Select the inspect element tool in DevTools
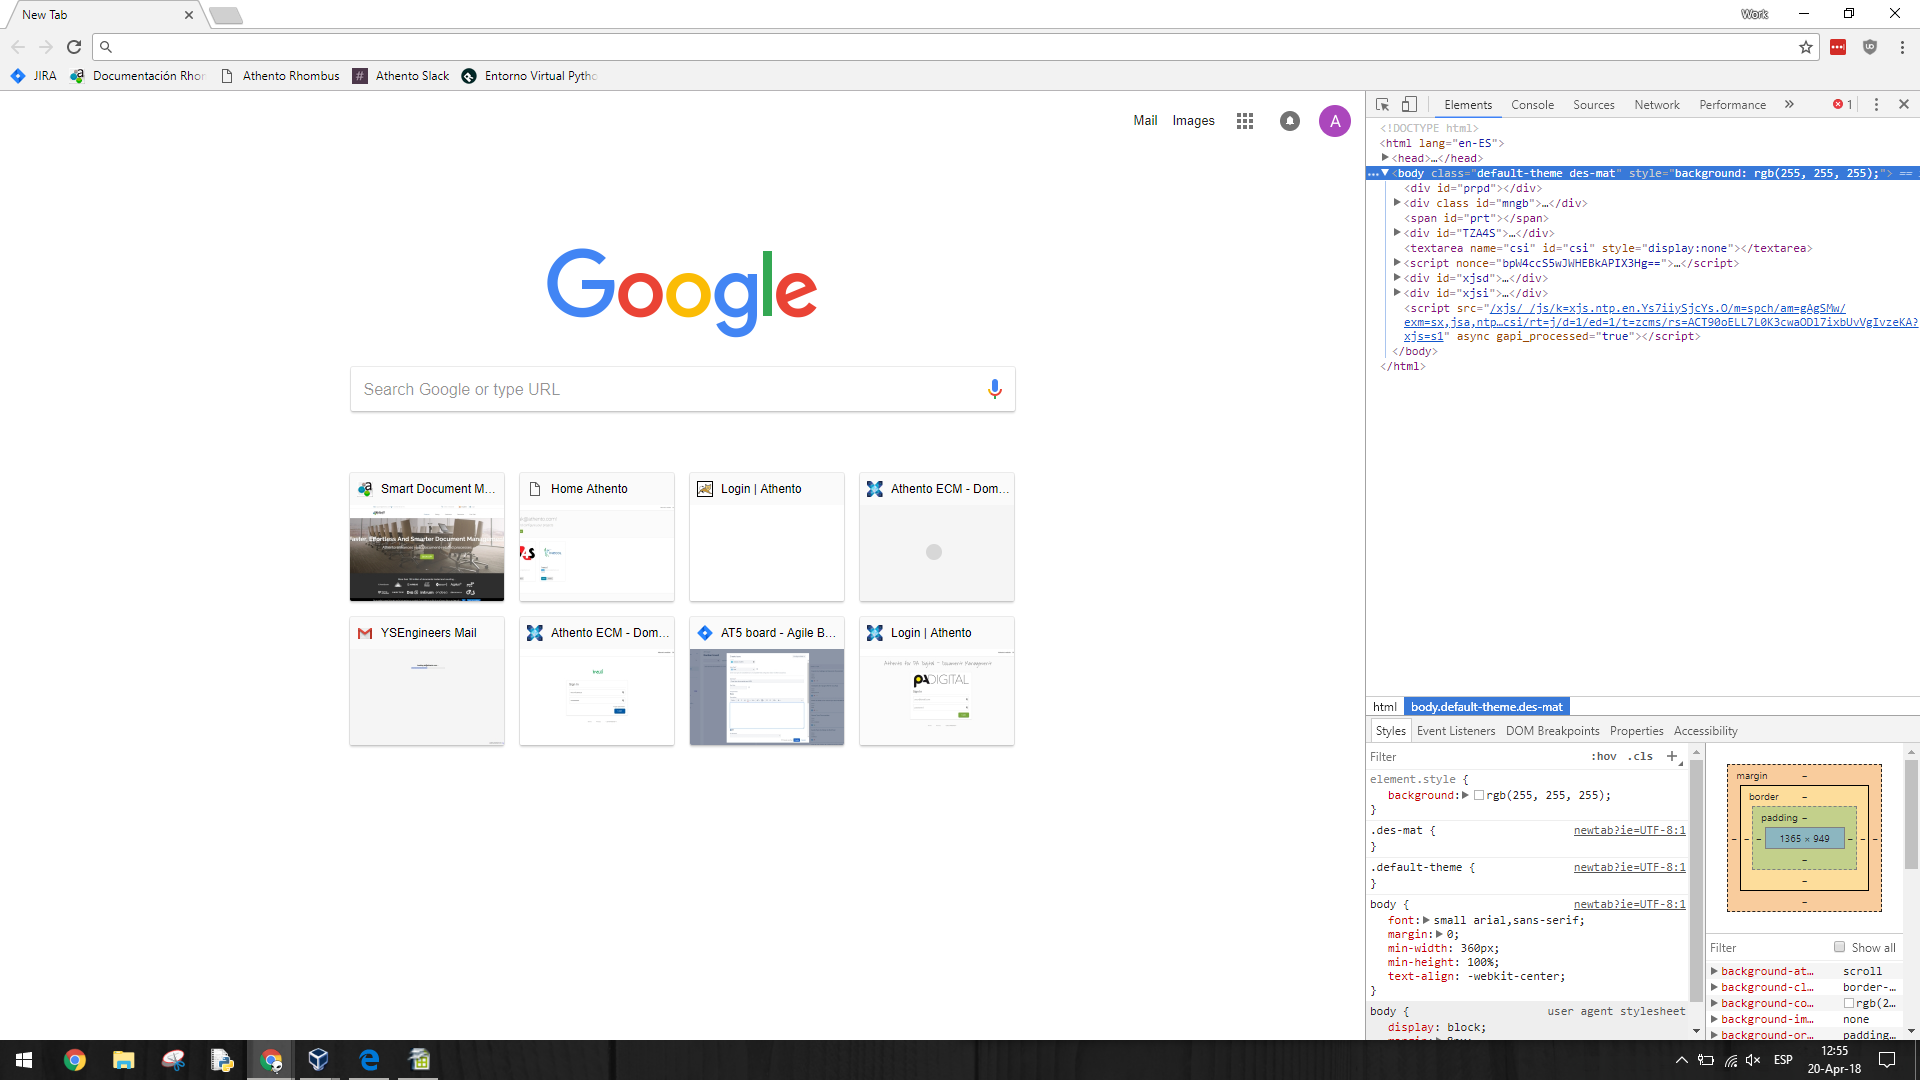1920x1080 pixels. coord(1382,104)
